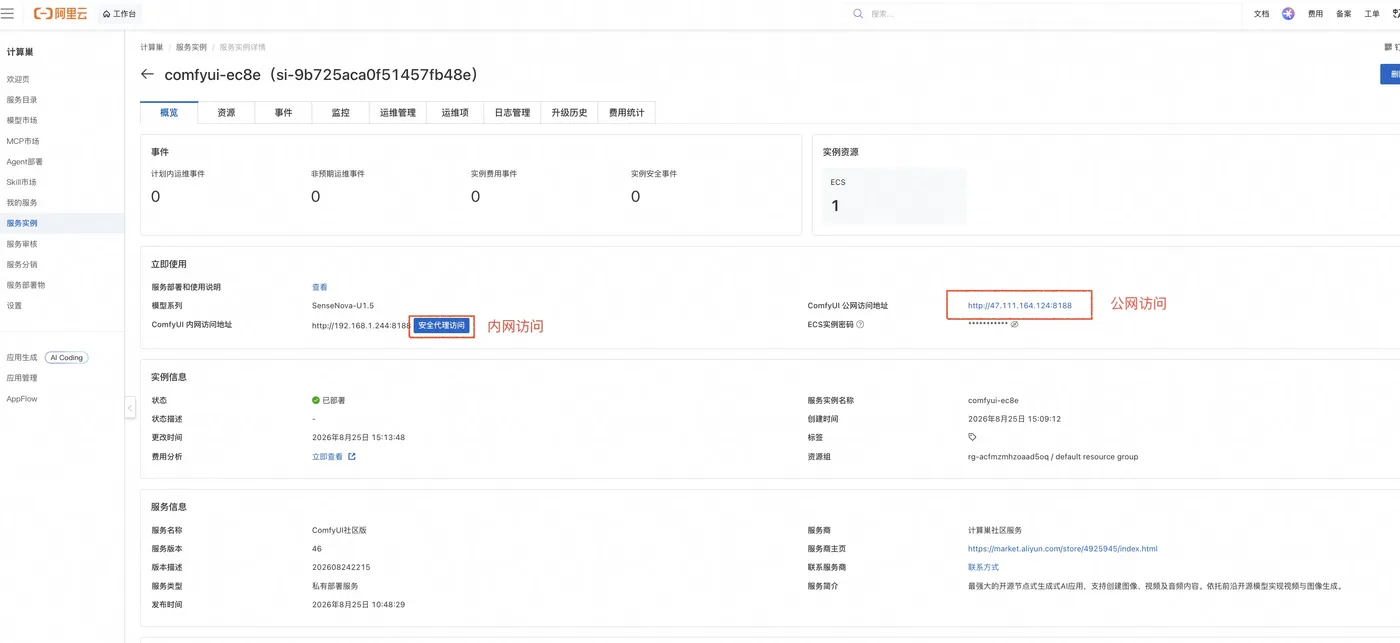
Task: Select Skill市场 in the sidebar
Action: 22,182
